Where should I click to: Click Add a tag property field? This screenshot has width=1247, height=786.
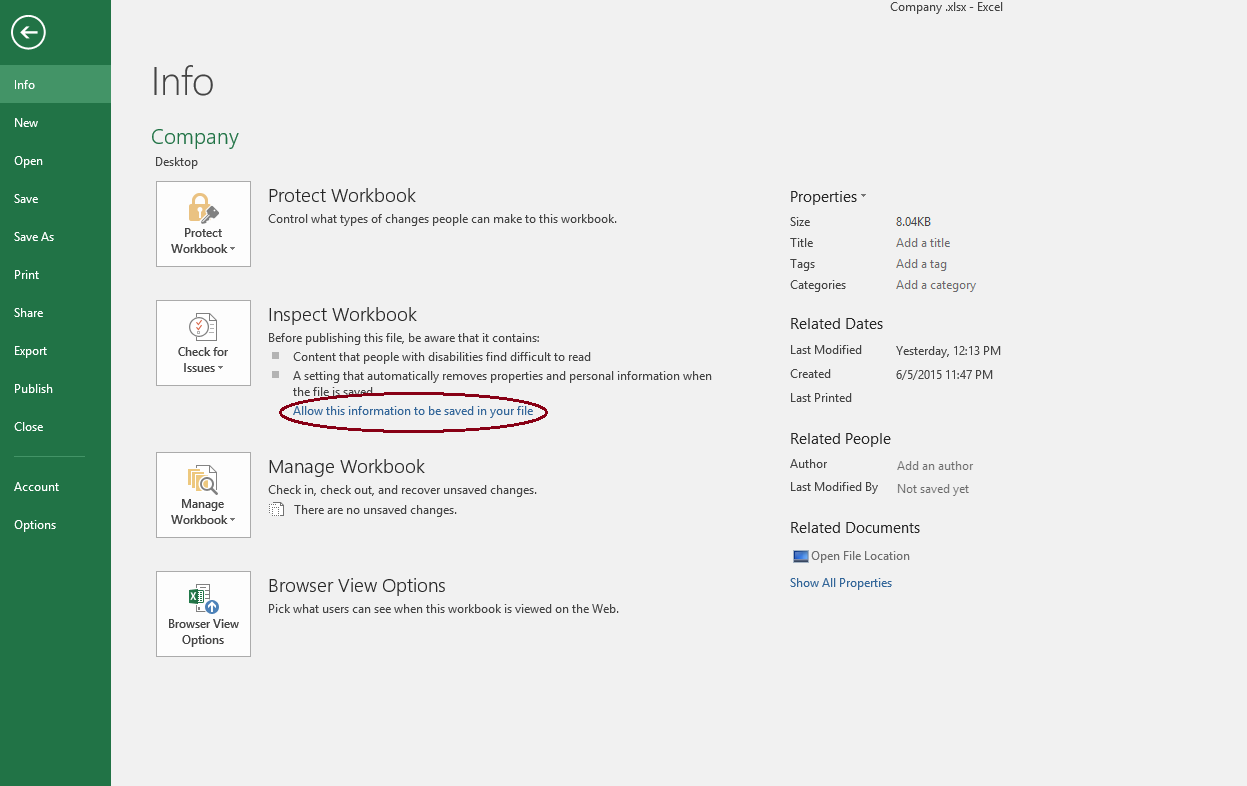tap(920, 263)
